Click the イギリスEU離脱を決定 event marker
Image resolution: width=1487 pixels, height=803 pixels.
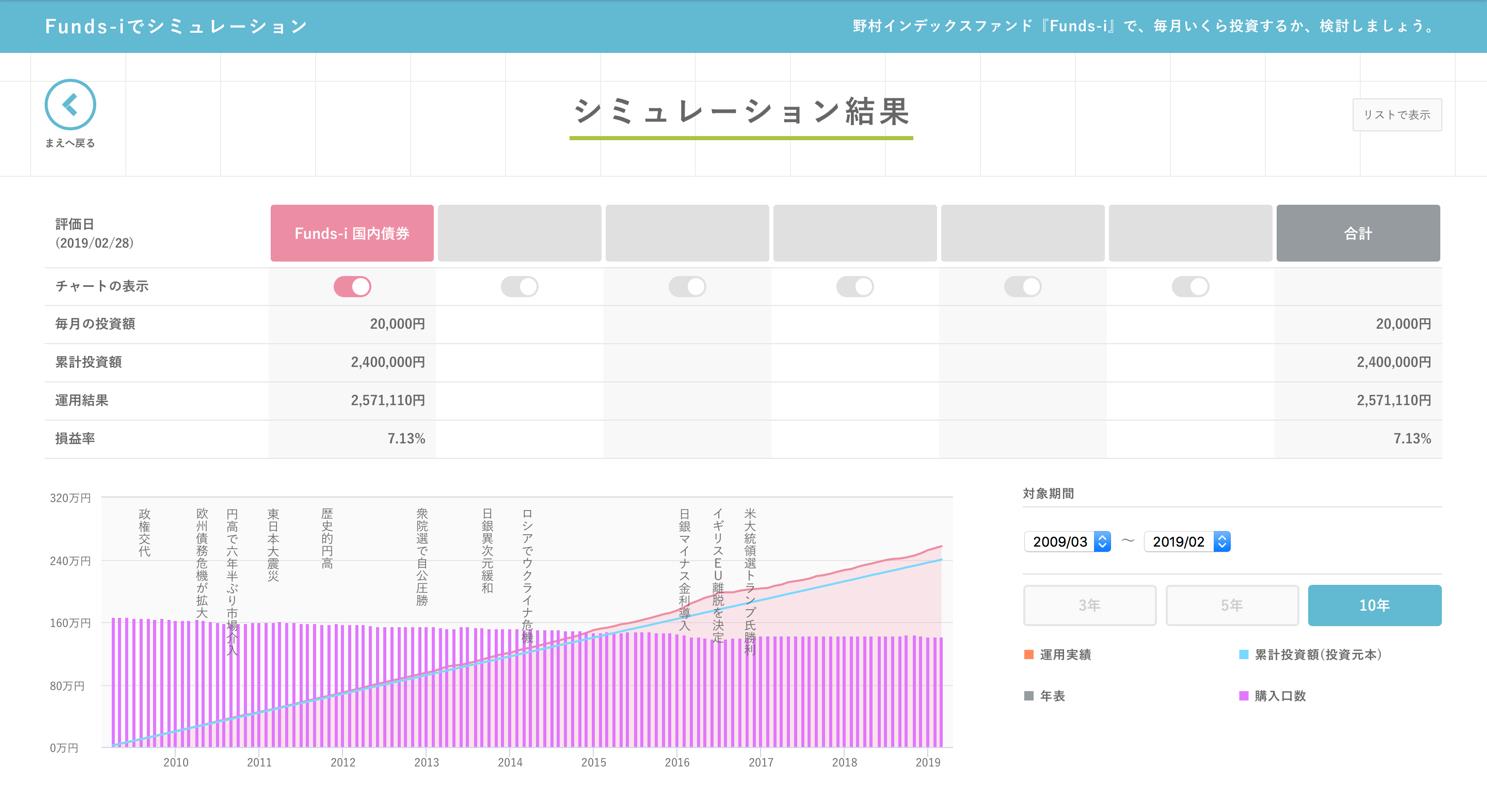[x=718, y=576]
